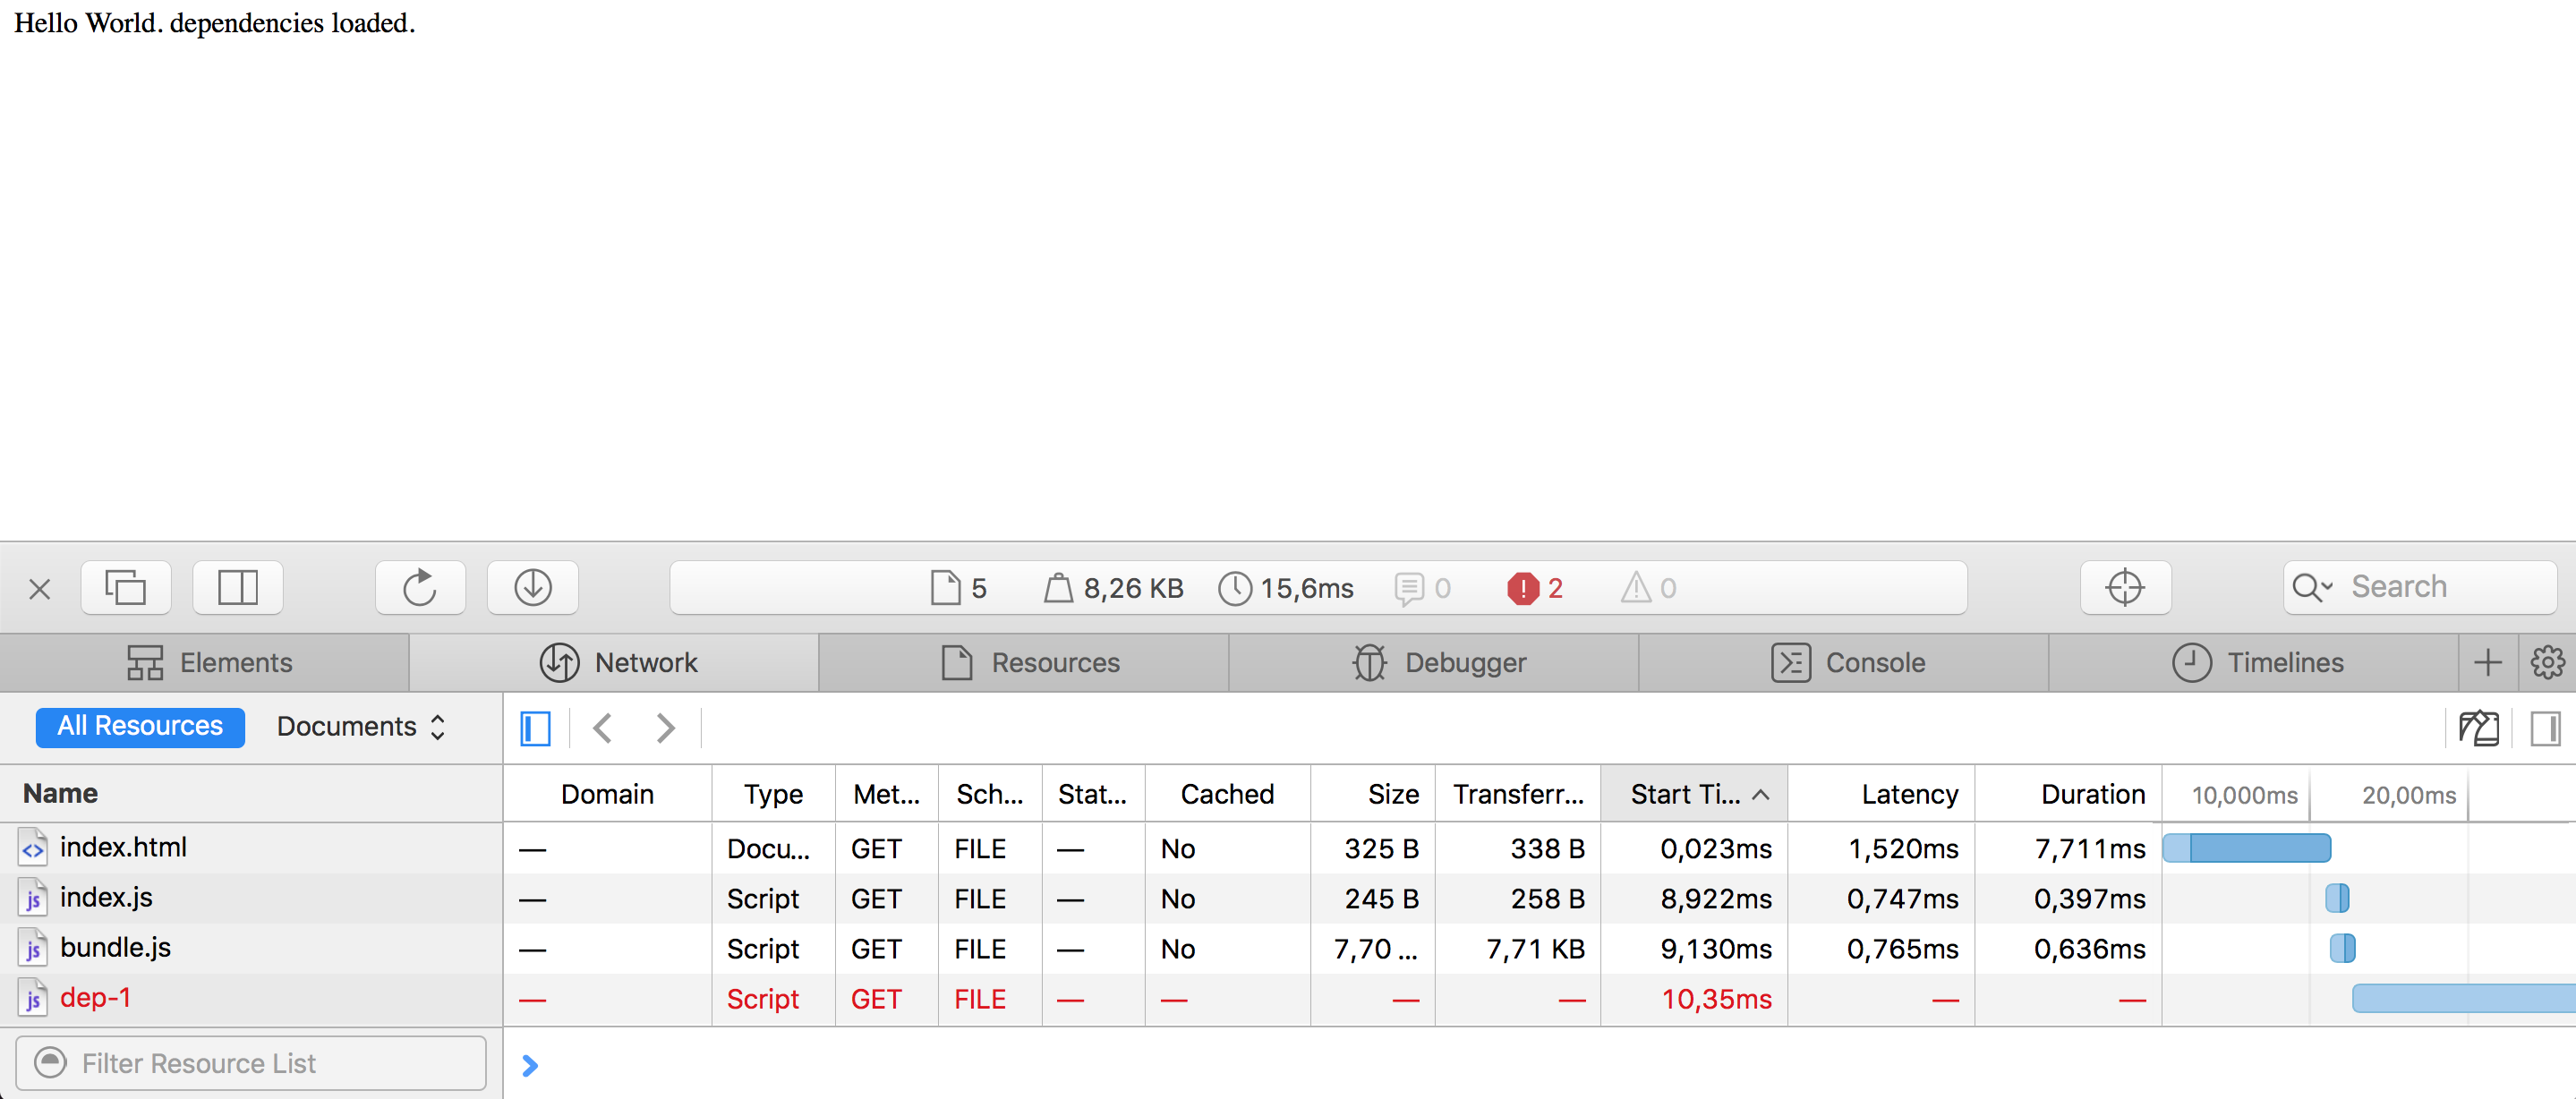Screen dimensions: 2576x1099
Task: Expand the resource list arrow
Action: (x=533, y=1066)
